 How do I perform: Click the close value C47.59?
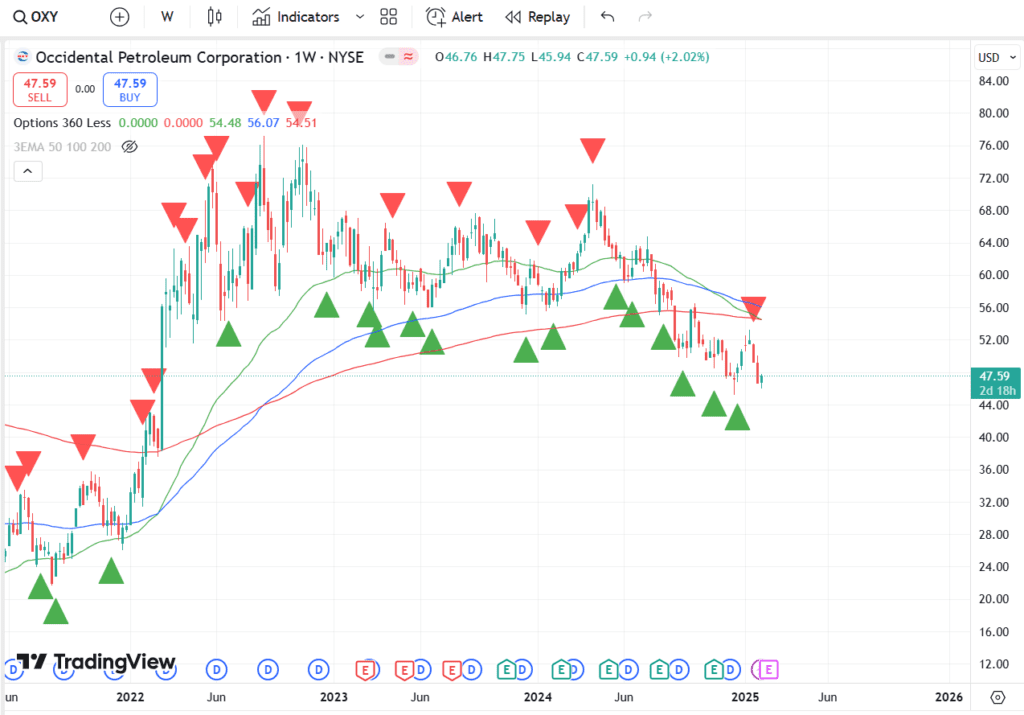597,57
